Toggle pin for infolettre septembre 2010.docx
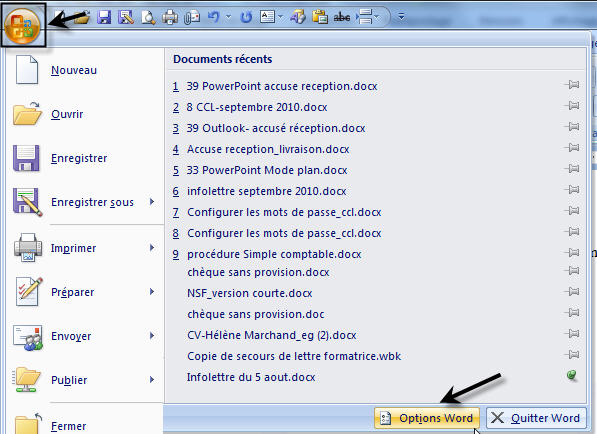The height and width of the screenshot is (434, 597). point(572,190)
